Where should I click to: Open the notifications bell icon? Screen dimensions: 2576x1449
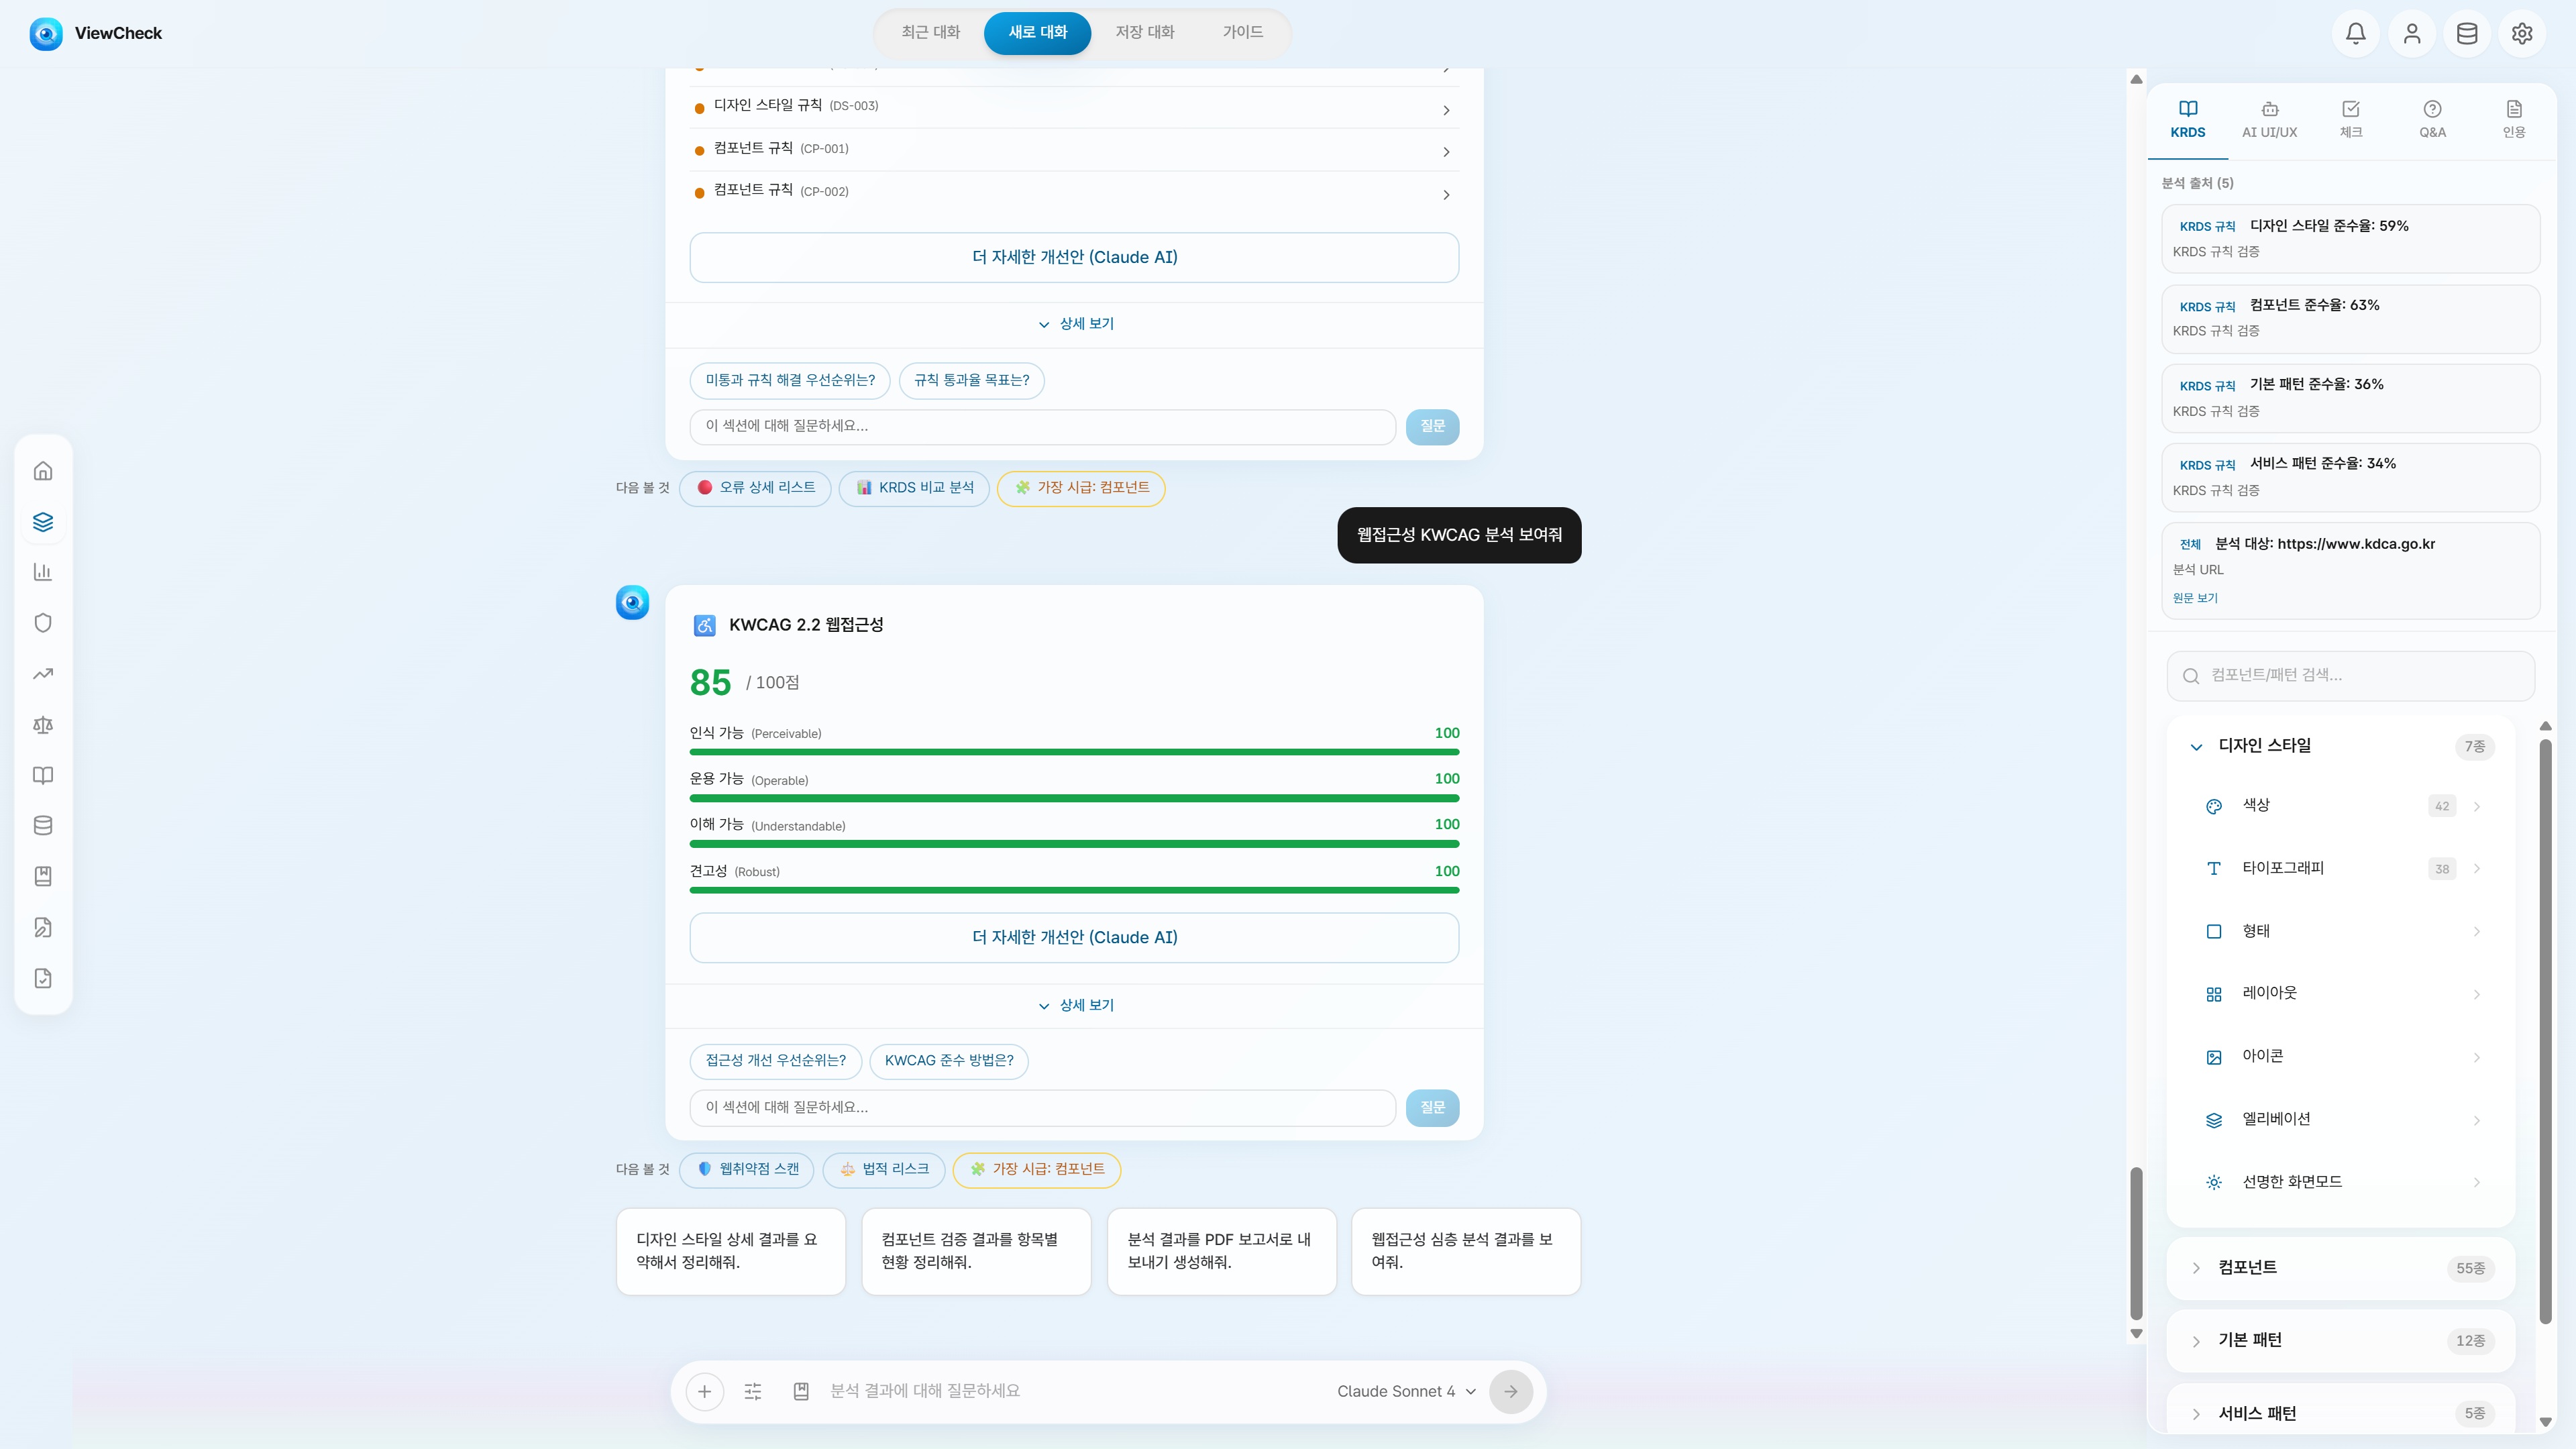pos(2356,33)
